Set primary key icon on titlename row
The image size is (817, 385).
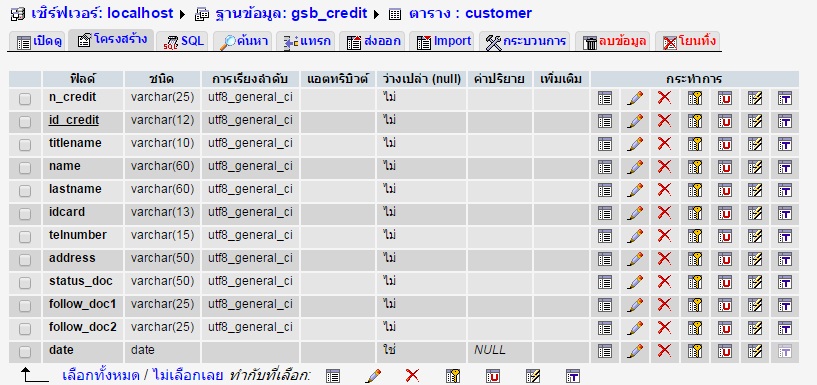pyautogui.click(x=694, y=144)
